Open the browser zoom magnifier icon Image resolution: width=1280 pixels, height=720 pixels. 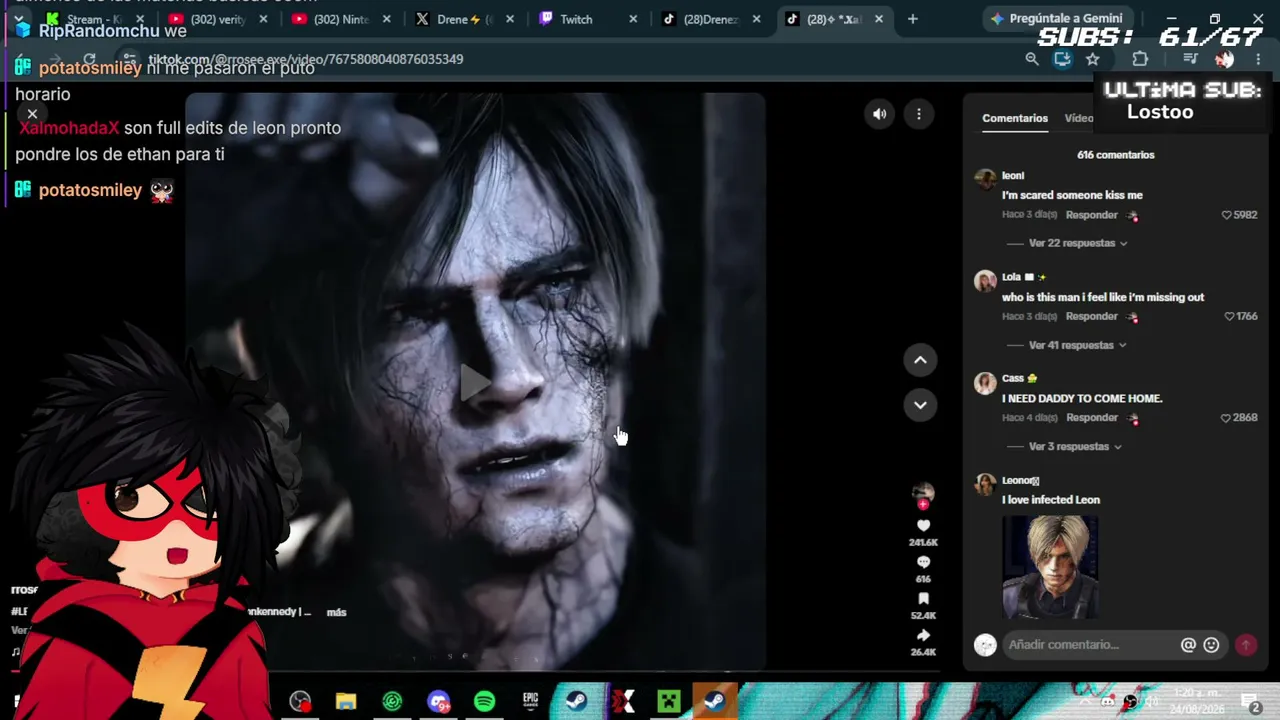coord(1032,59)
